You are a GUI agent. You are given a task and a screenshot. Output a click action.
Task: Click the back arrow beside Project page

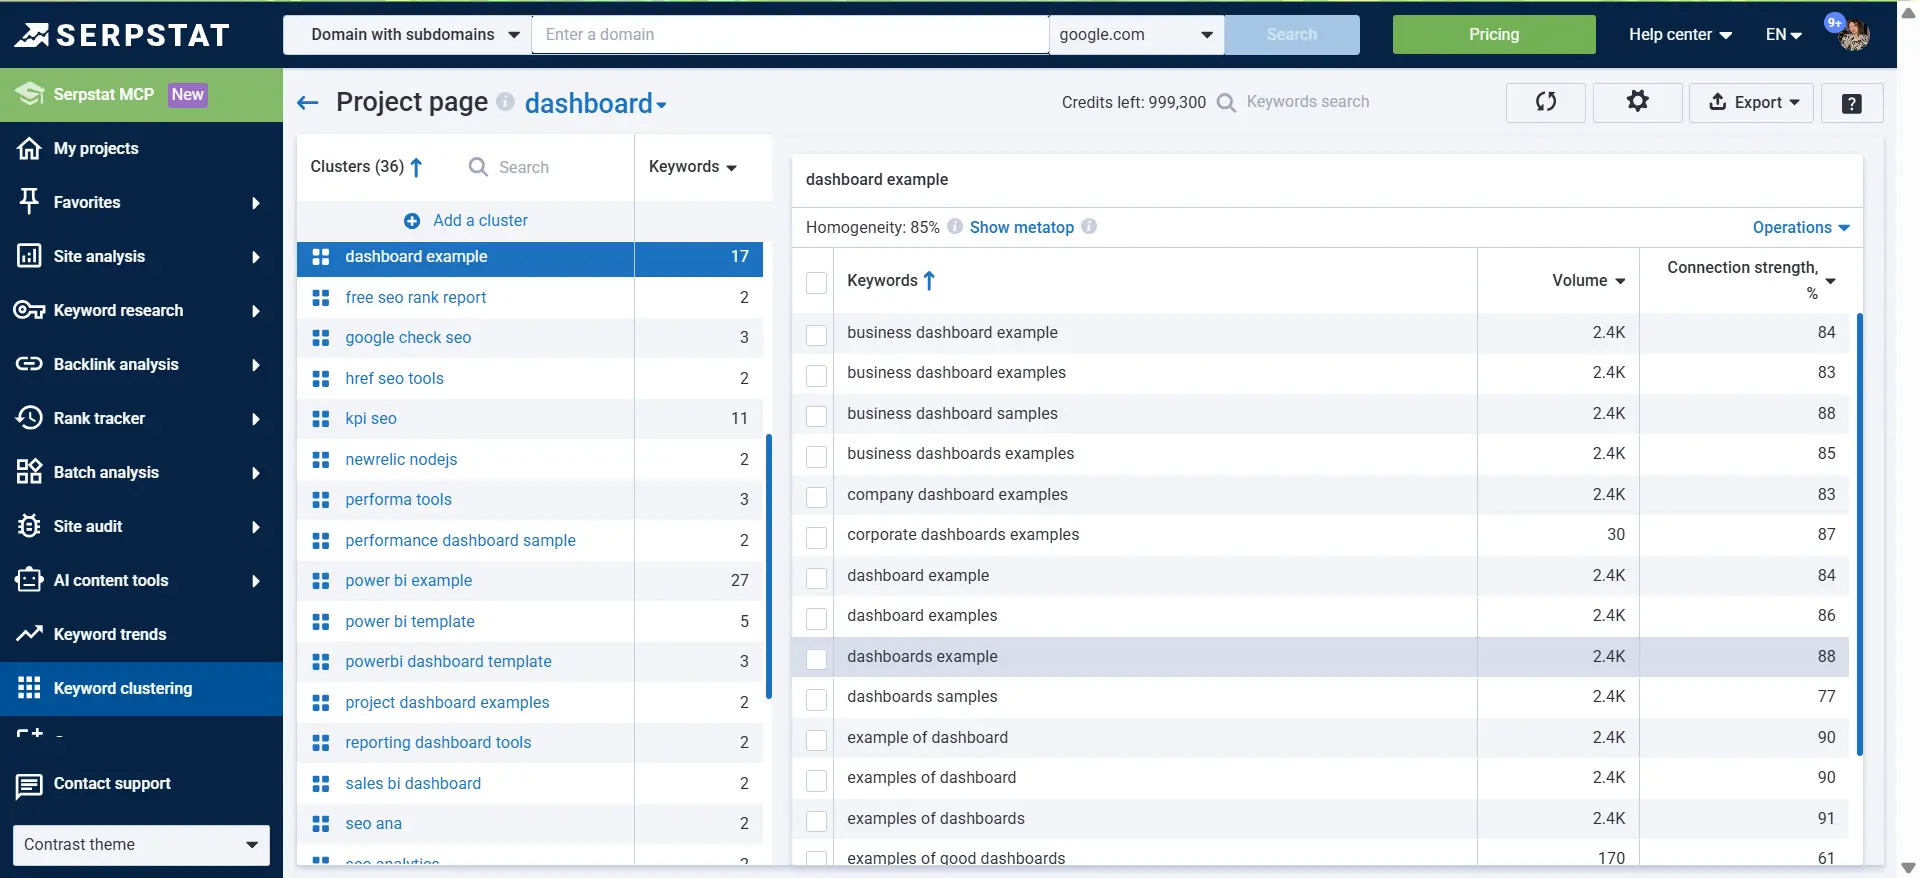pyautogui.click(x=308, y=103)
